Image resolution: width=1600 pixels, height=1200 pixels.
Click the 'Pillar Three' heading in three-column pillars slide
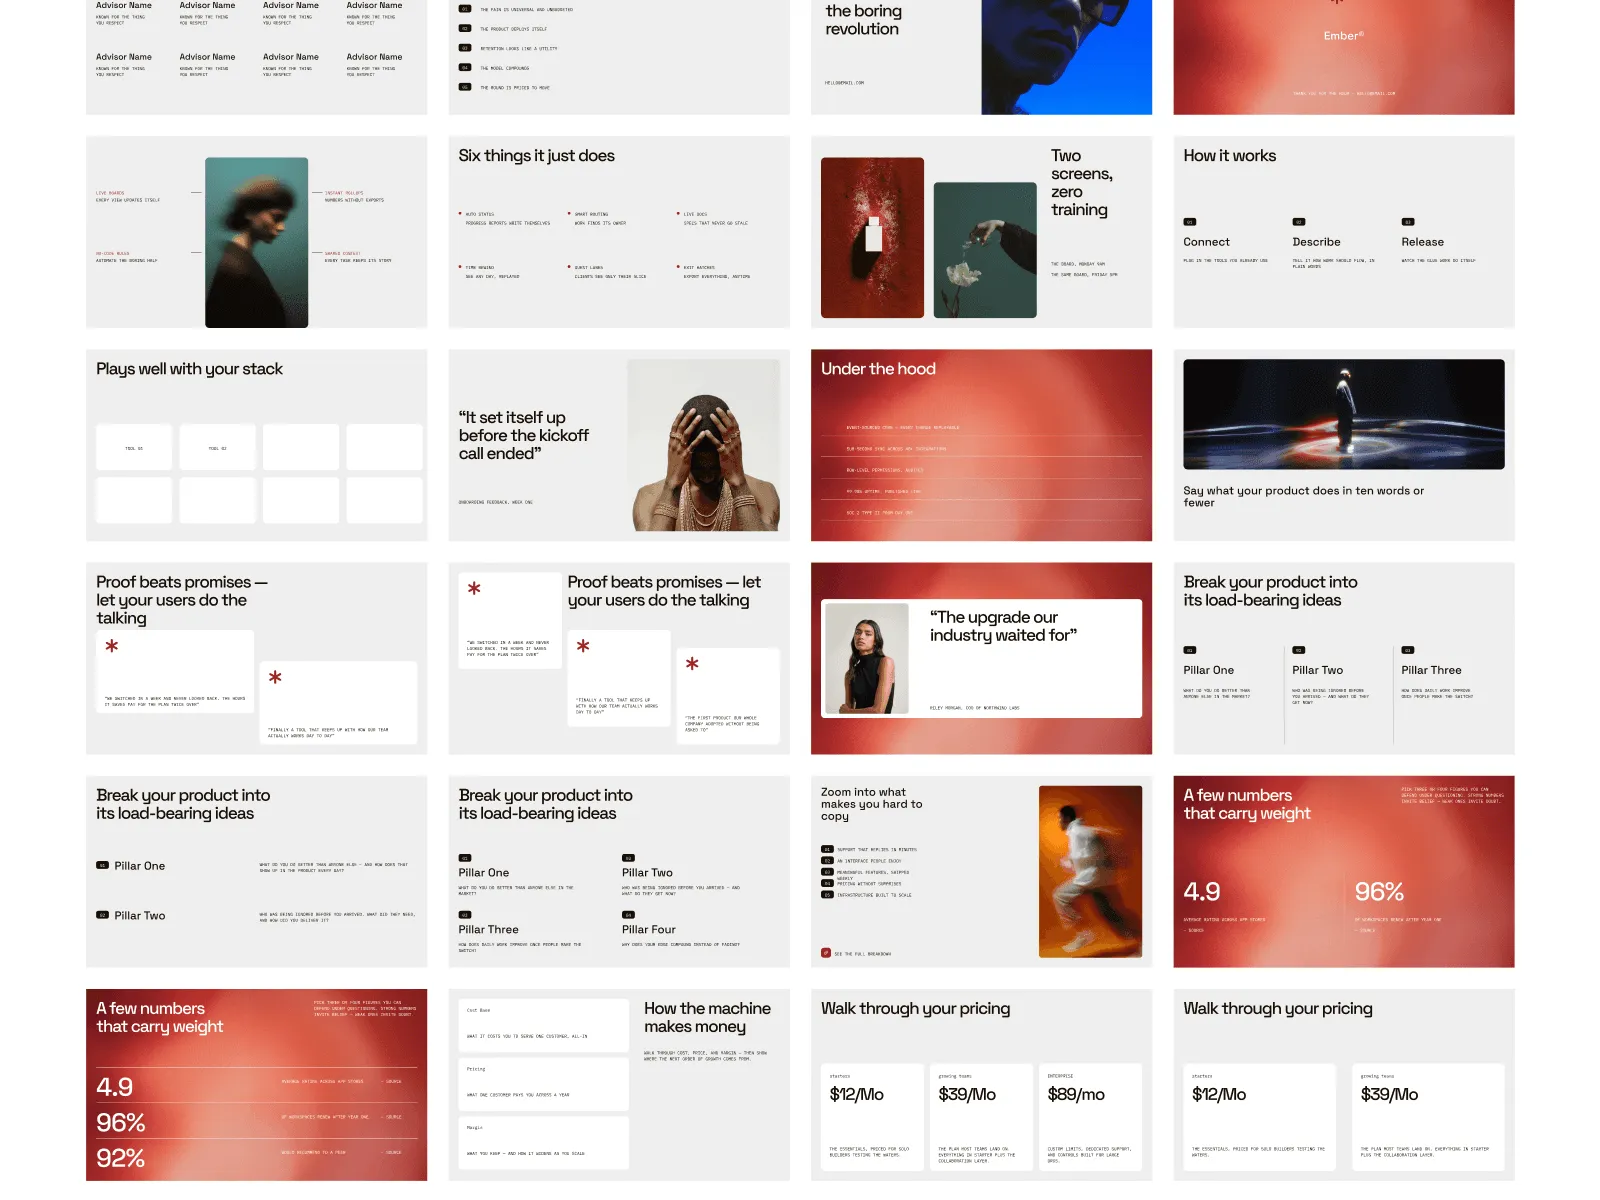coord(1431,670)
